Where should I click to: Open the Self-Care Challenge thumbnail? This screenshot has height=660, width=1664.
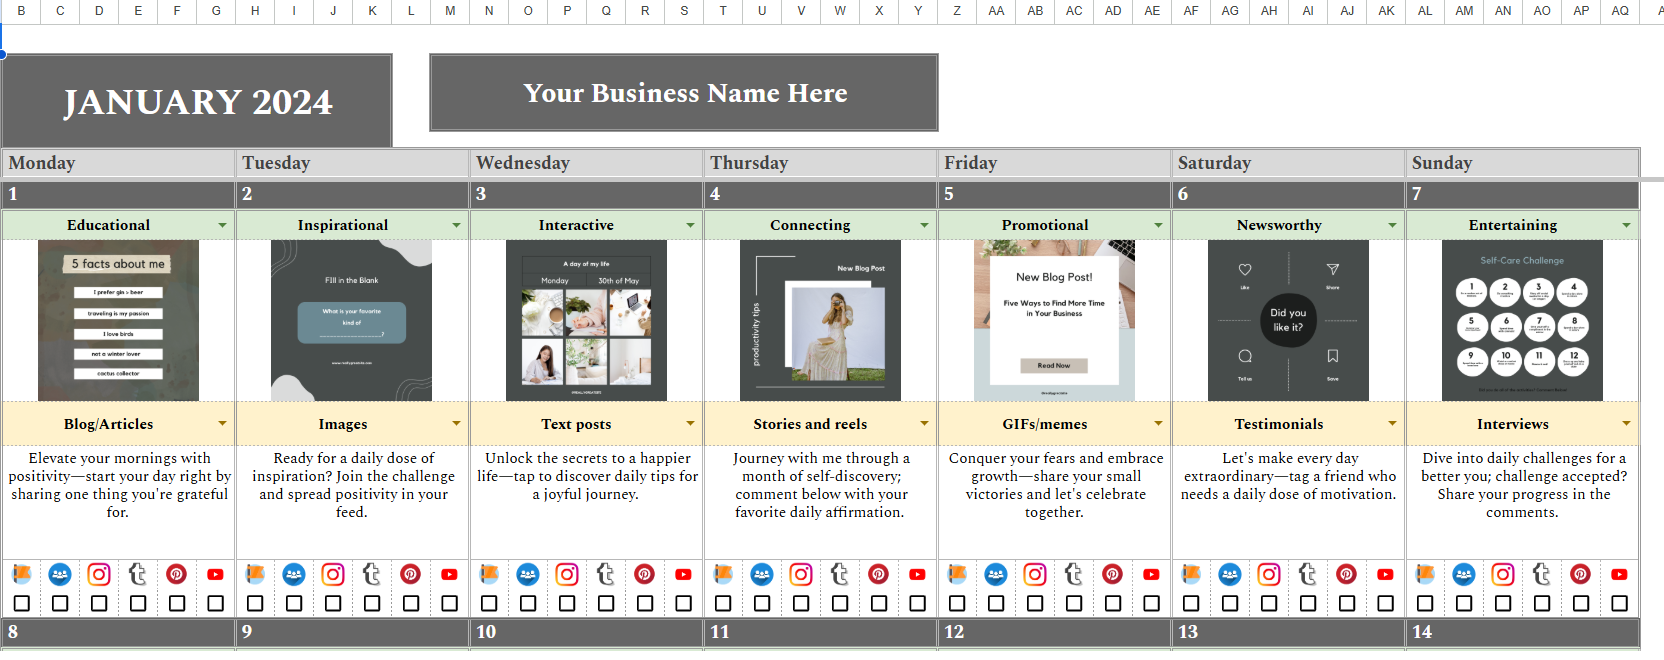(1522, 320)
